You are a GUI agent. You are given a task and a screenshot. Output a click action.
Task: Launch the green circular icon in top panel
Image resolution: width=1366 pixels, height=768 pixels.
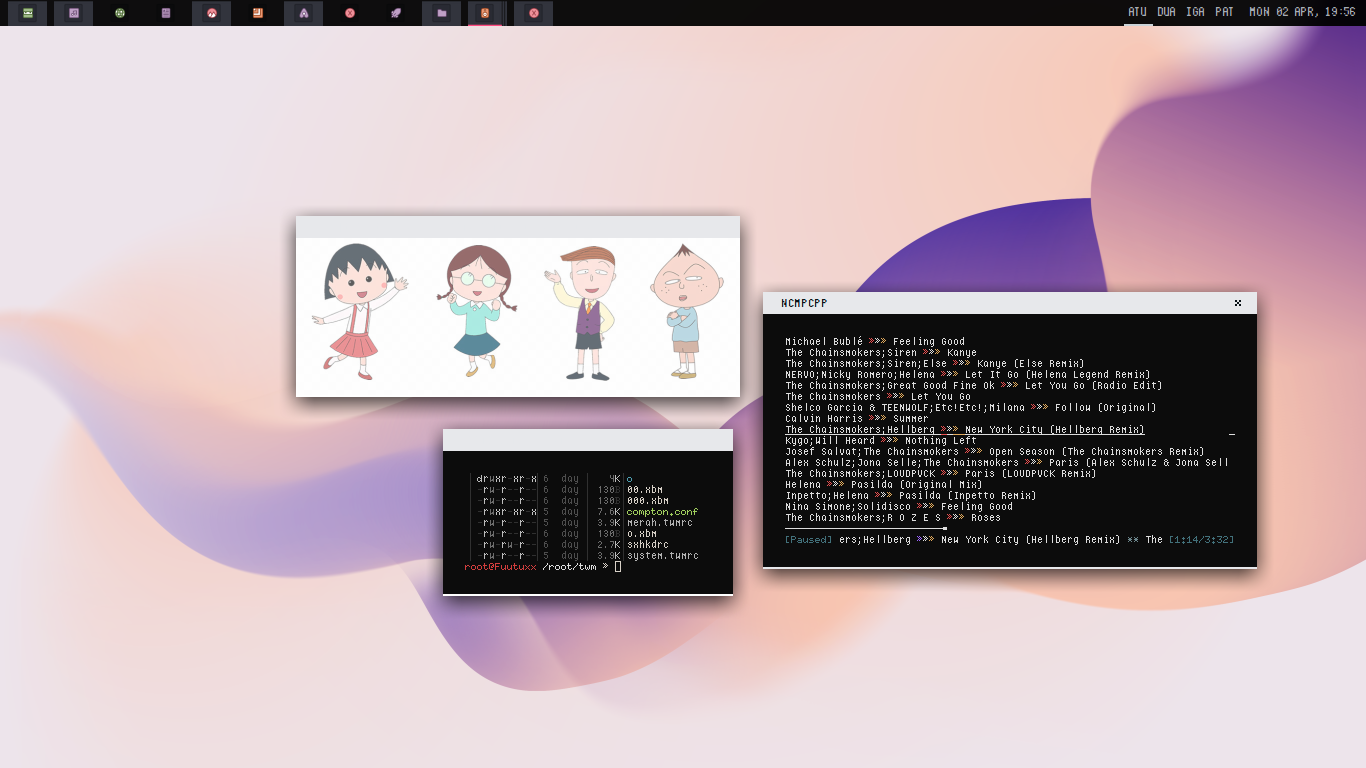pyautogui.click(x=120, y=13)
